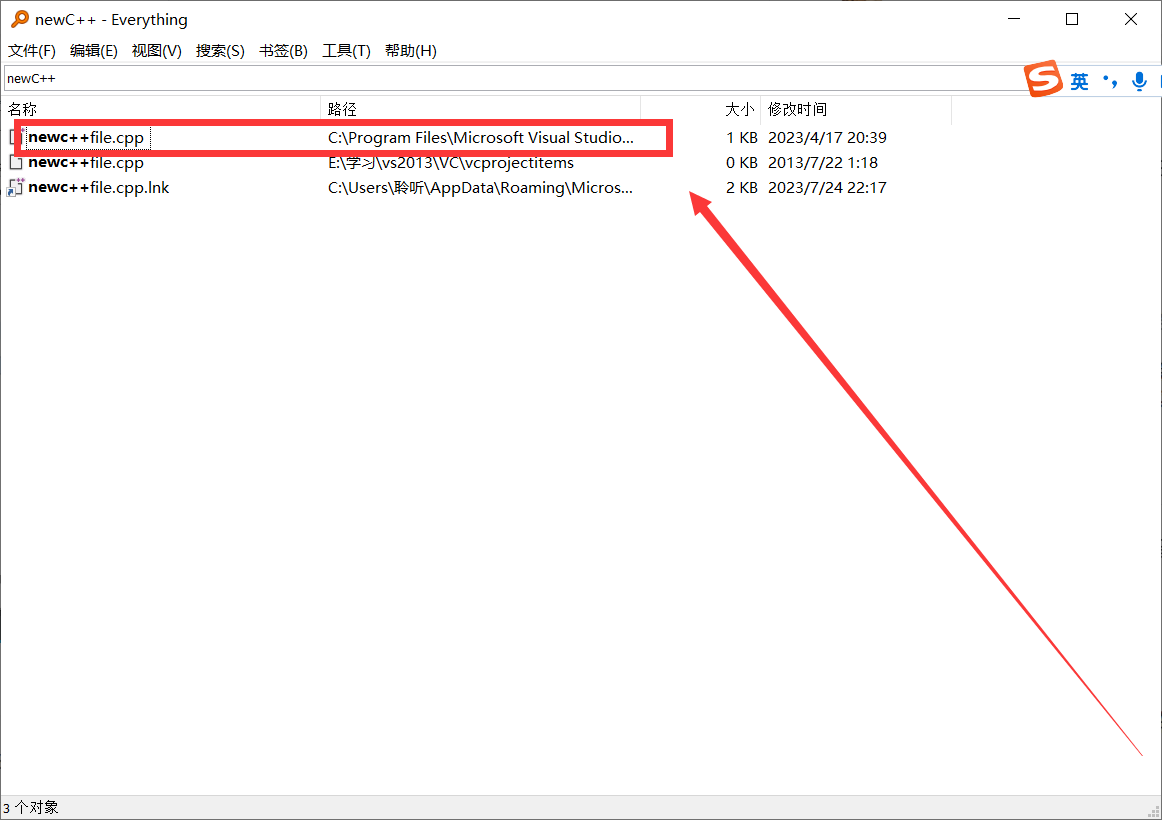The width and height of the screenshot is (1162, 820).
Task: Open the 文件(F) menu
Action: pos(31,50)
